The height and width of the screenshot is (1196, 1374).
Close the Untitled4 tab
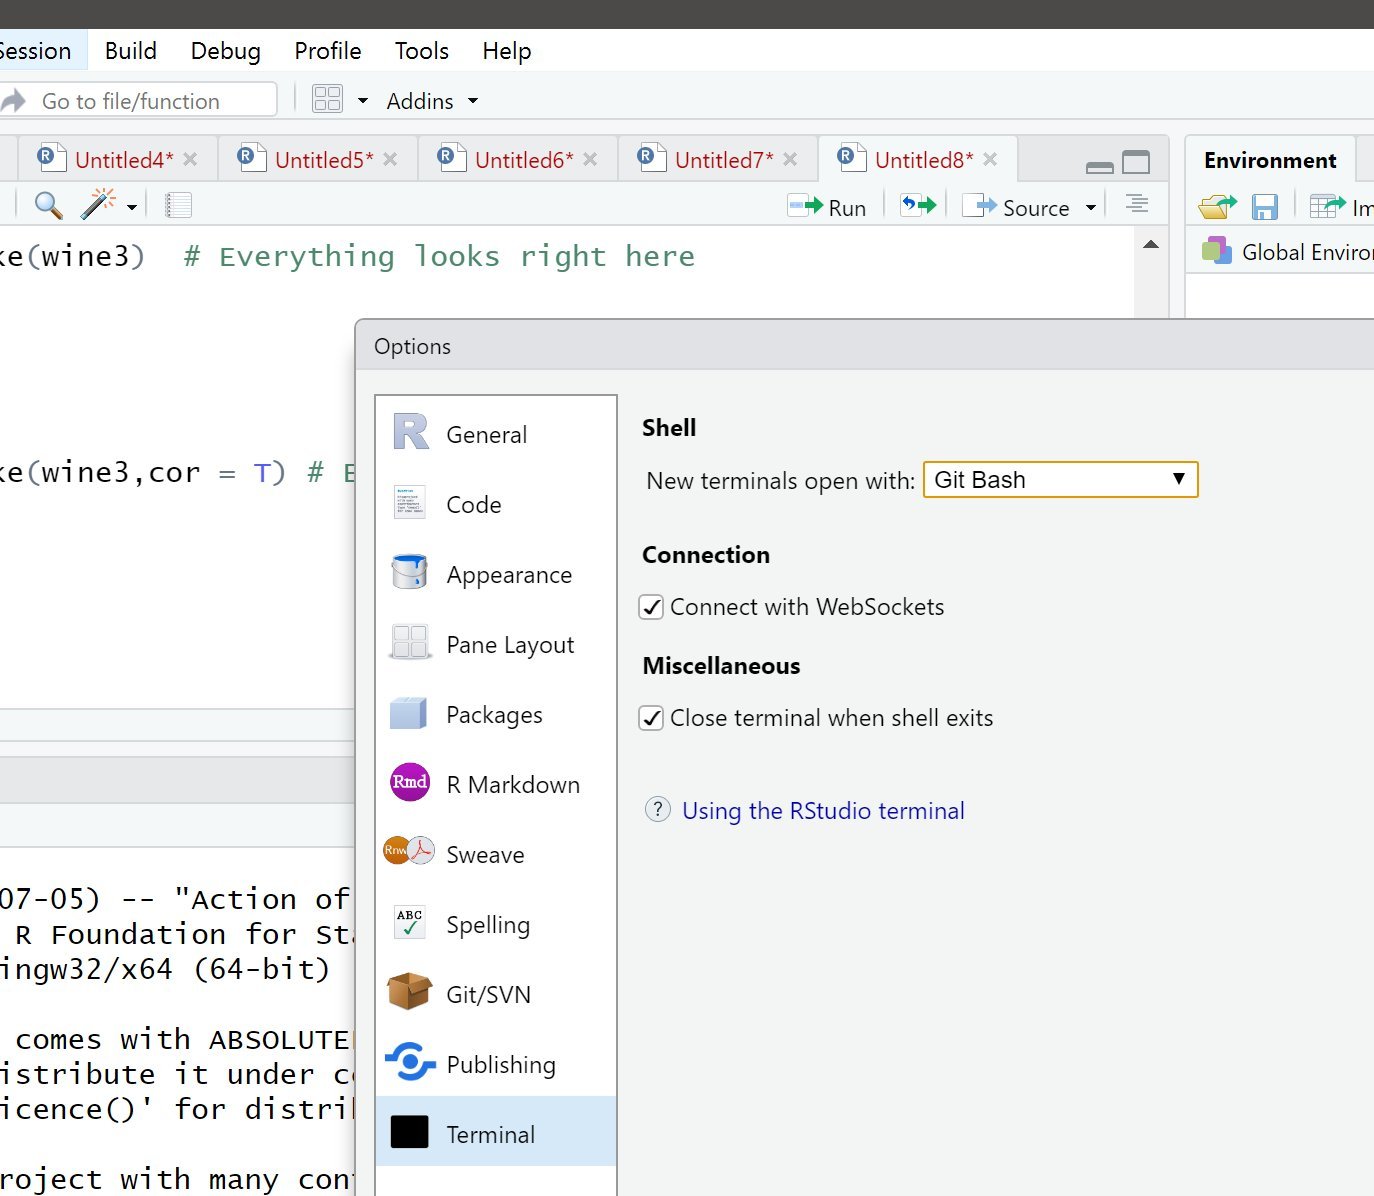point(190,159)
